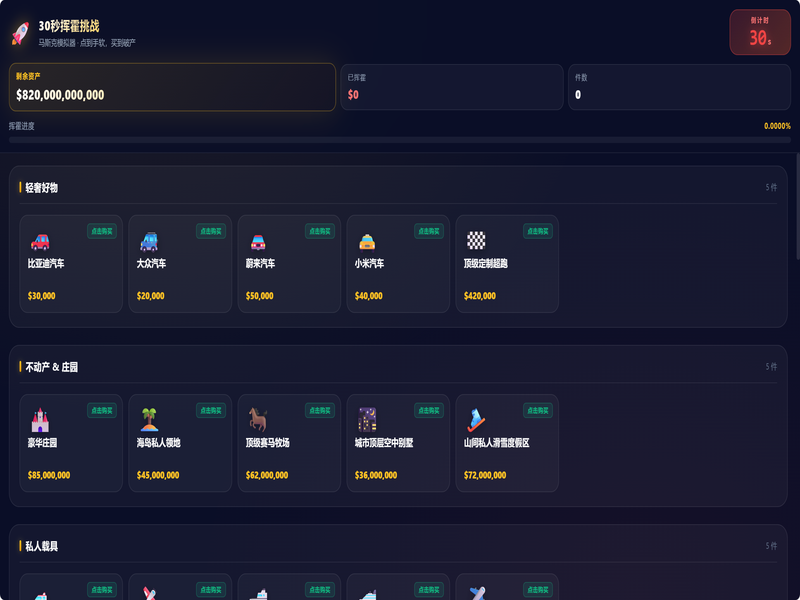Click the 小米汽车 item name
Screen dimensions: 800x600
tap(369, 264)
